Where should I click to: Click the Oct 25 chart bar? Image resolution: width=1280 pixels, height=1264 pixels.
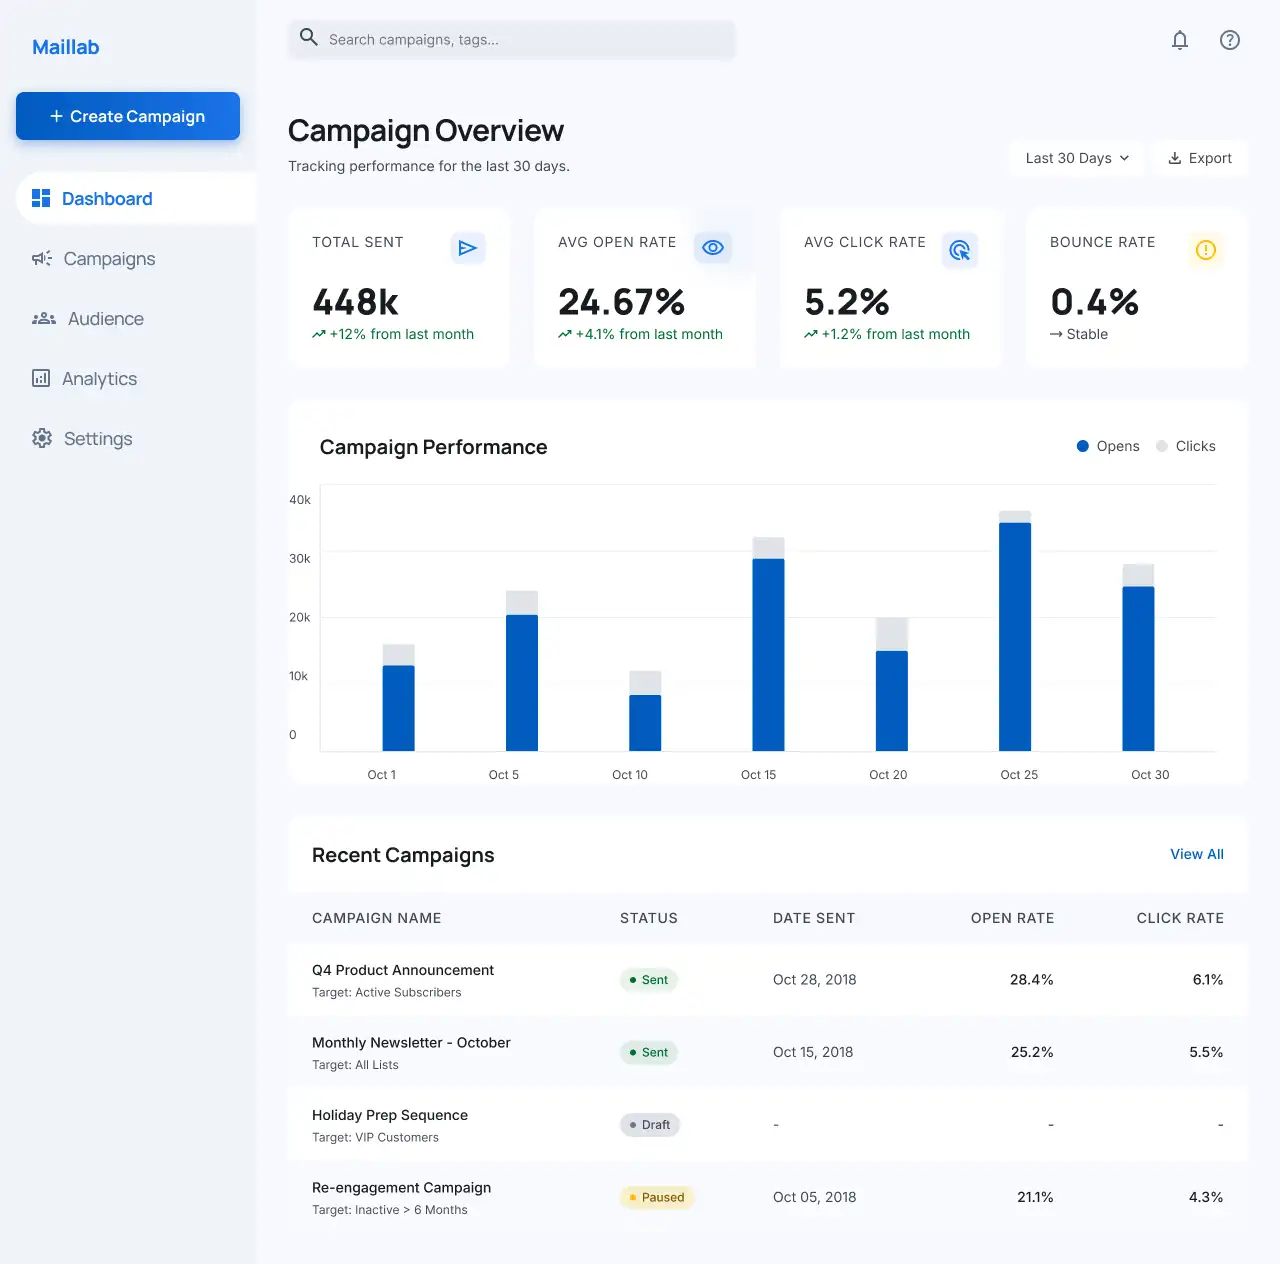[1015, 631]
